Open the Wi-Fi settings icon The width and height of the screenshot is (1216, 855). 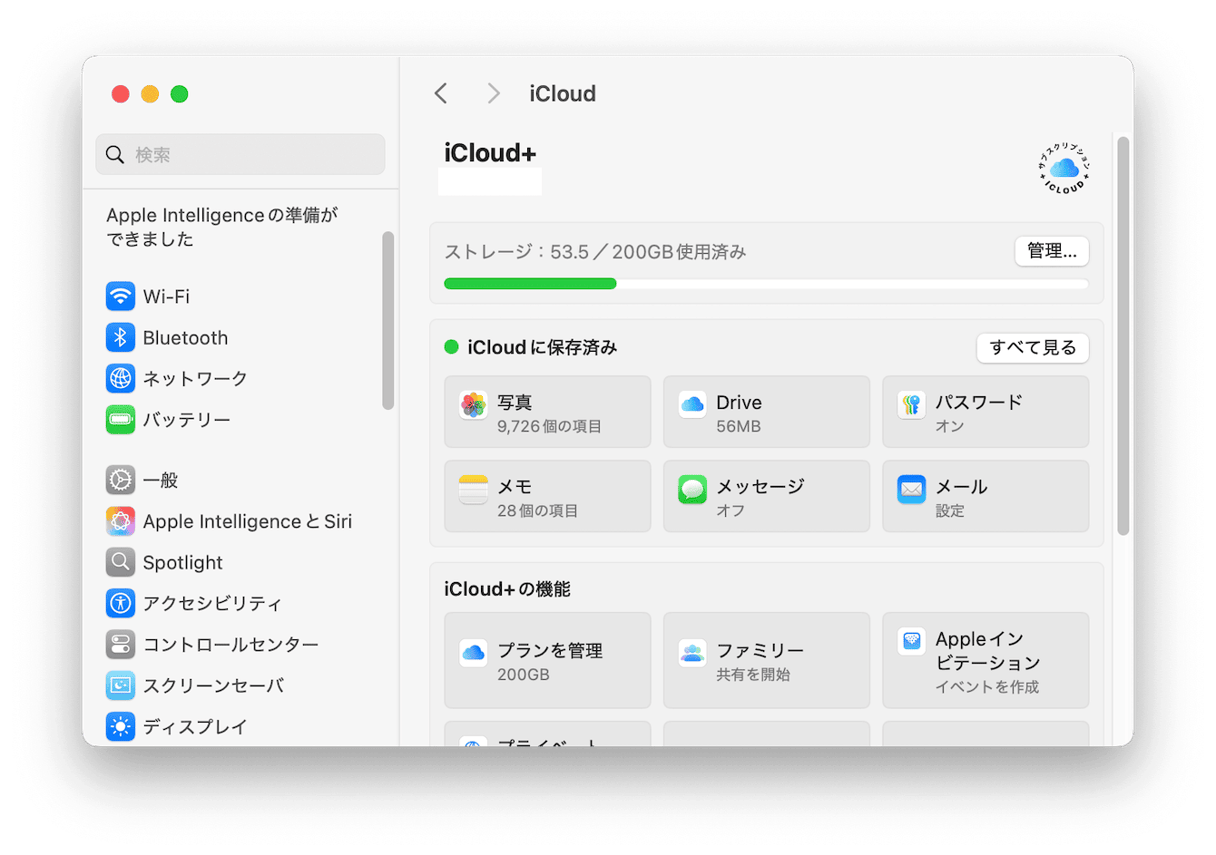(120, 296)
